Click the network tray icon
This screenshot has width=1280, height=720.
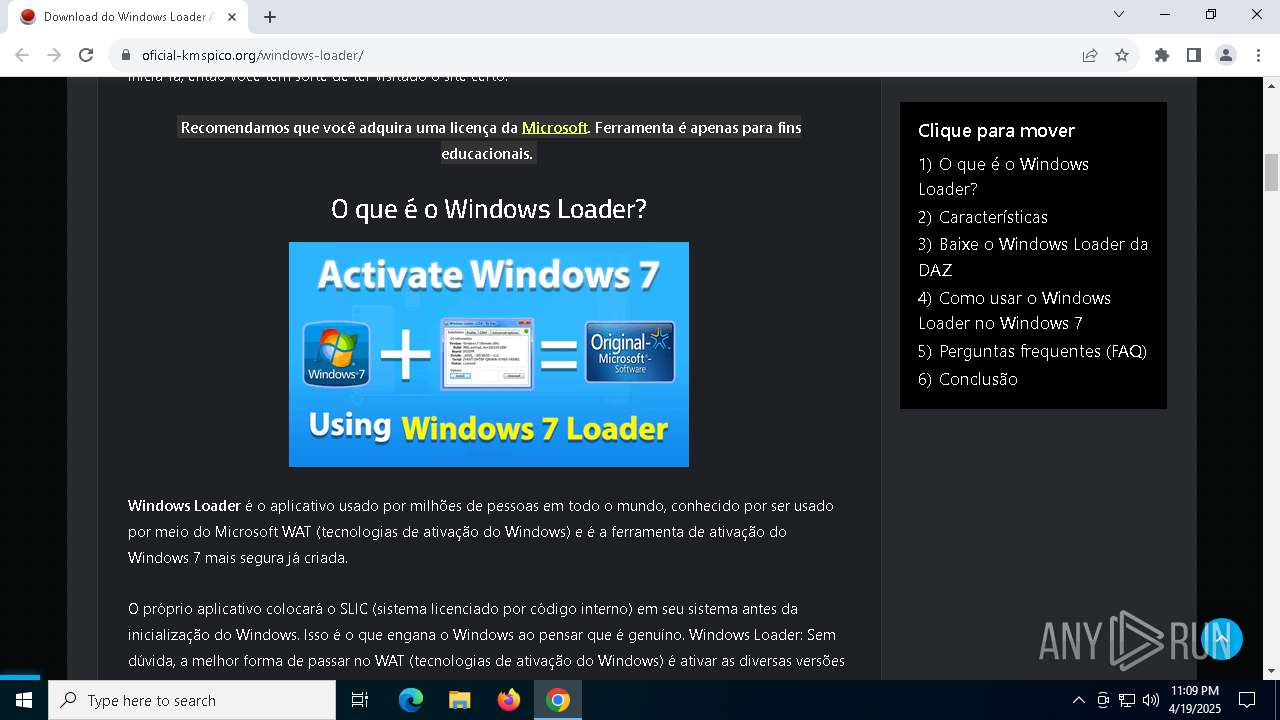[1127, 700]
